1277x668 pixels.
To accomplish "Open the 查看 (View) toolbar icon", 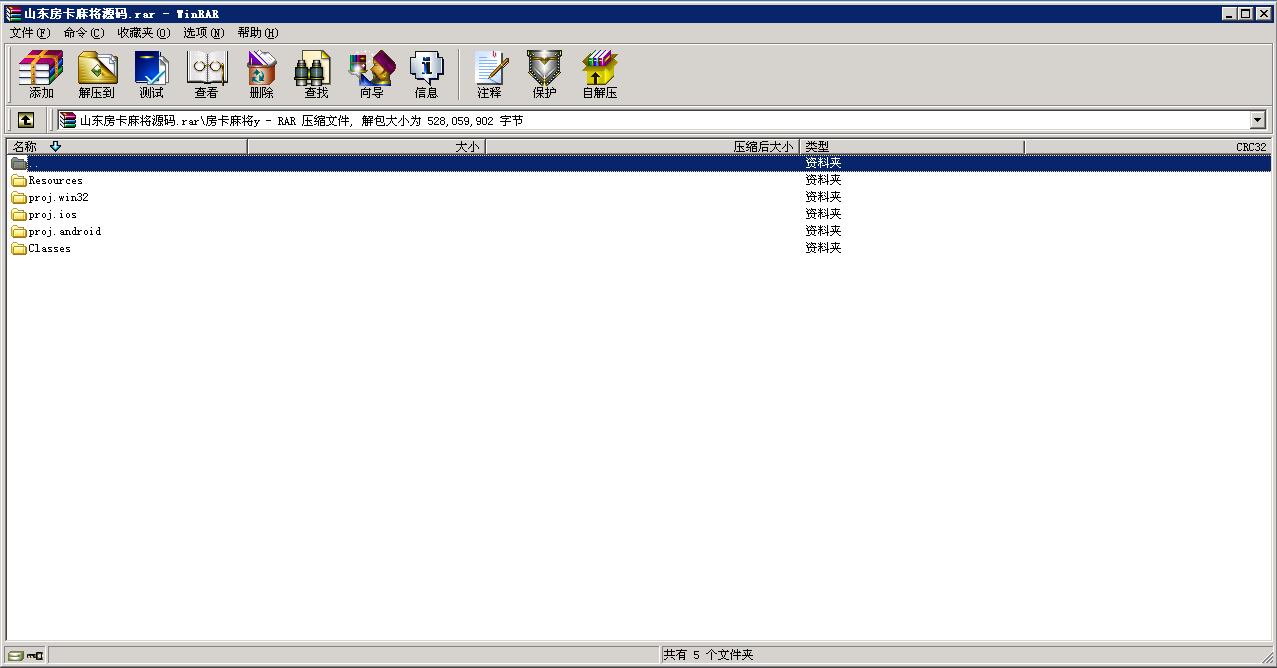I will point(206,75).
